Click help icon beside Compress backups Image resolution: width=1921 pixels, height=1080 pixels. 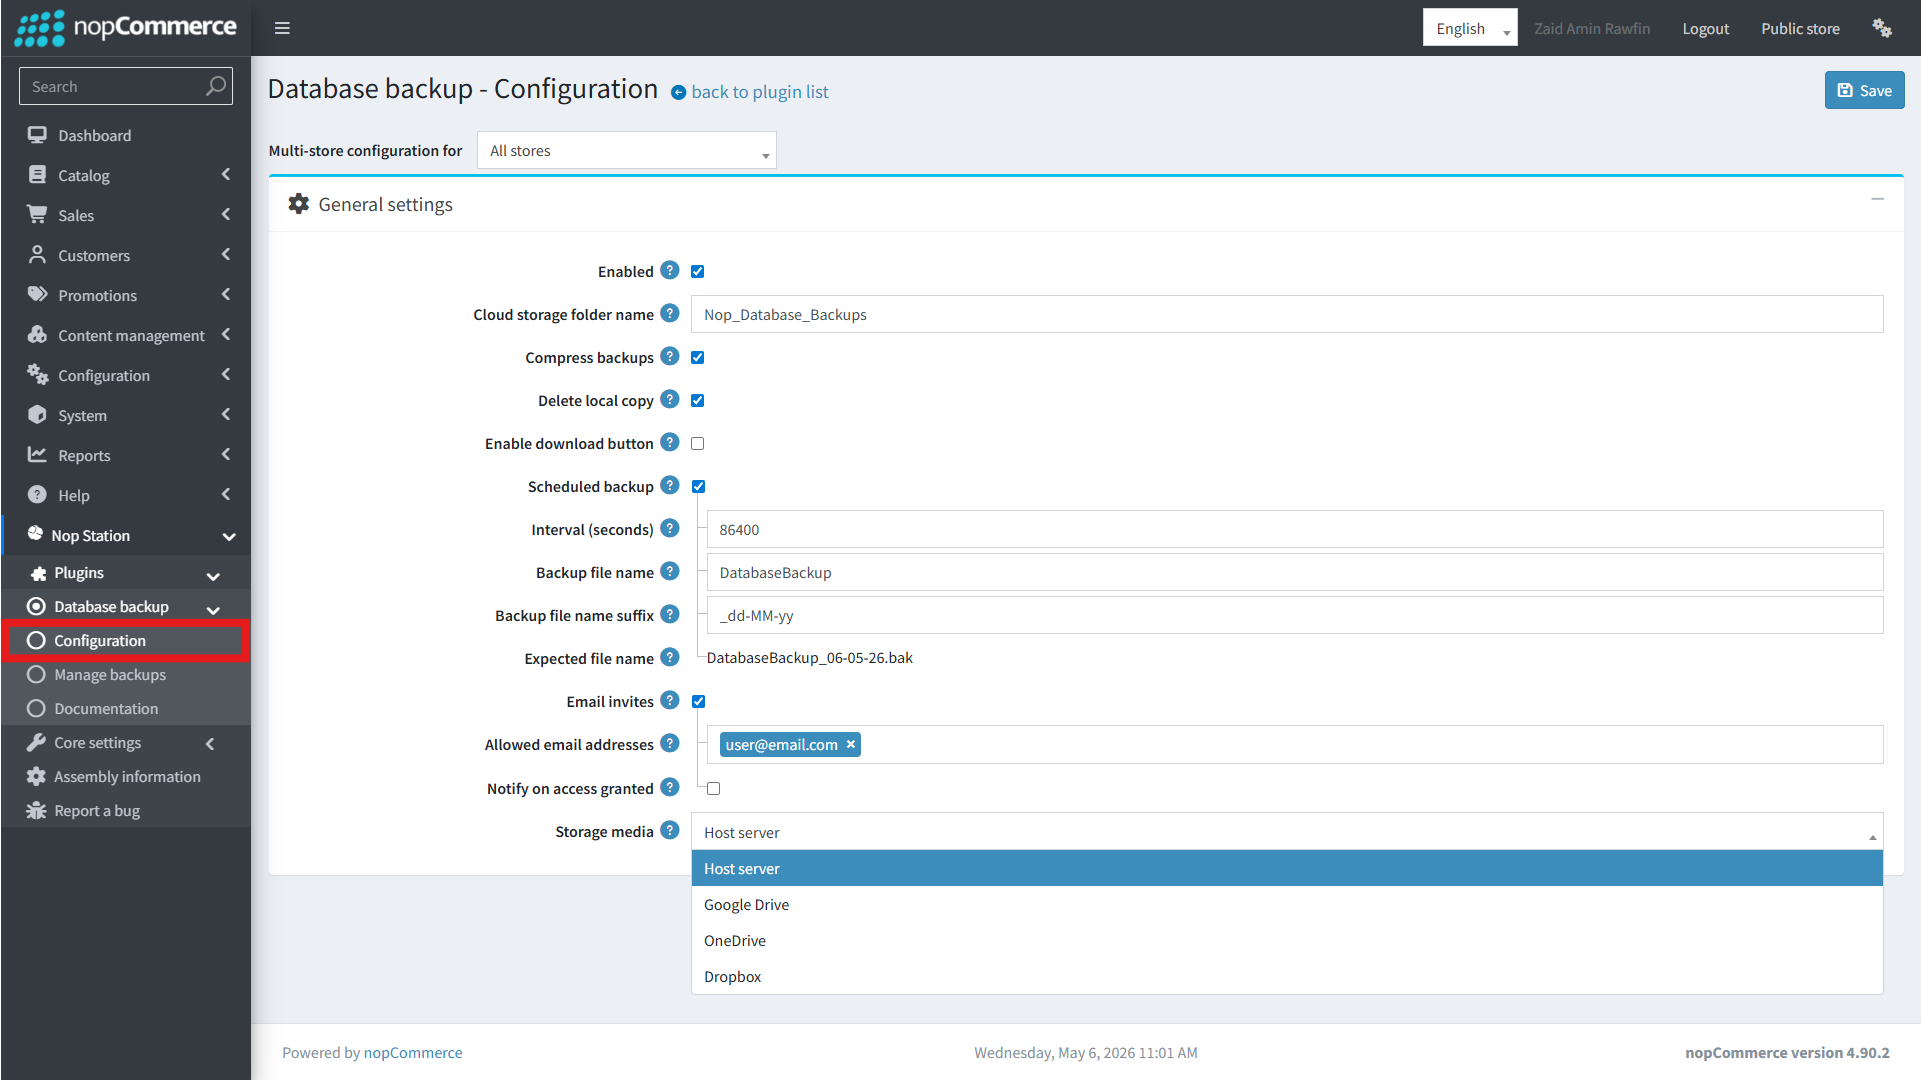pyautogui.click(x=670, y=357)
